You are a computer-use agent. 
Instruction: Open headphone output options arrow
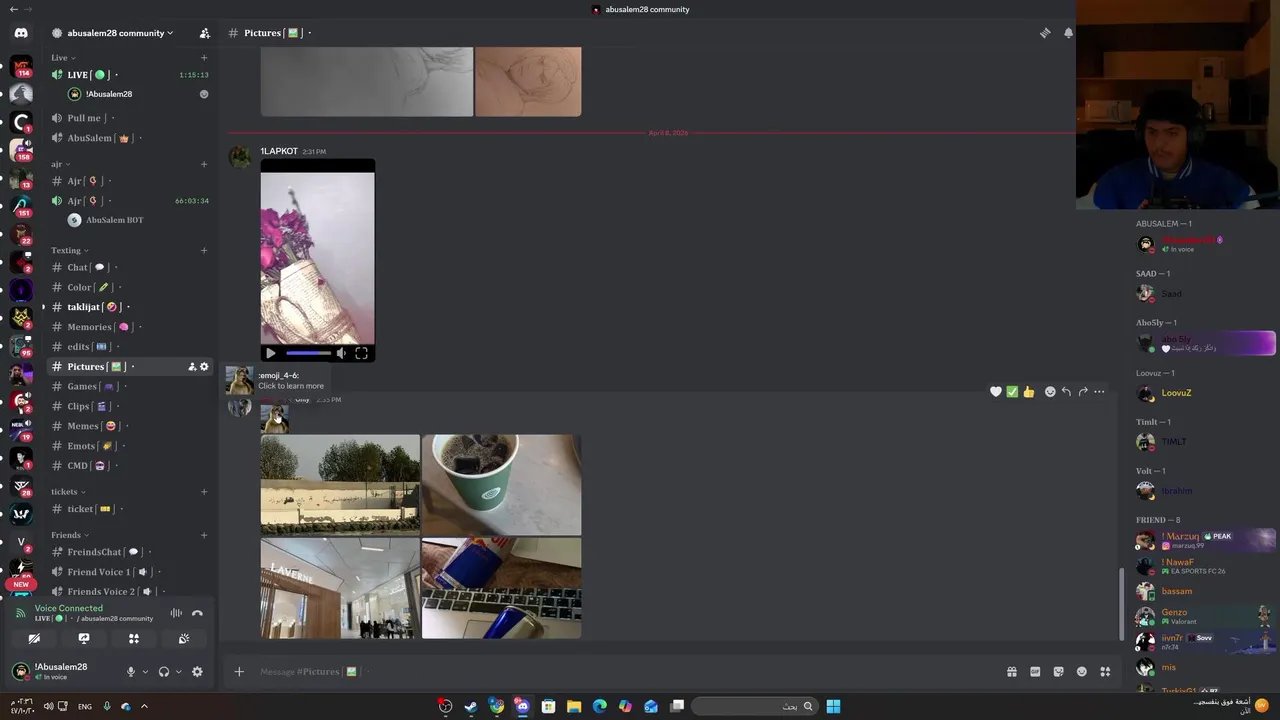(179, 672)
